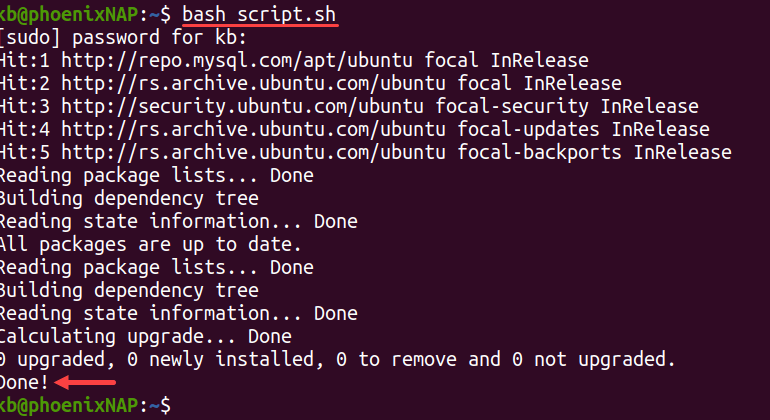Click the first "Building dependency tree" line
Image resolution: width=770 pixels, height=420 pixels.
point(130,198)
